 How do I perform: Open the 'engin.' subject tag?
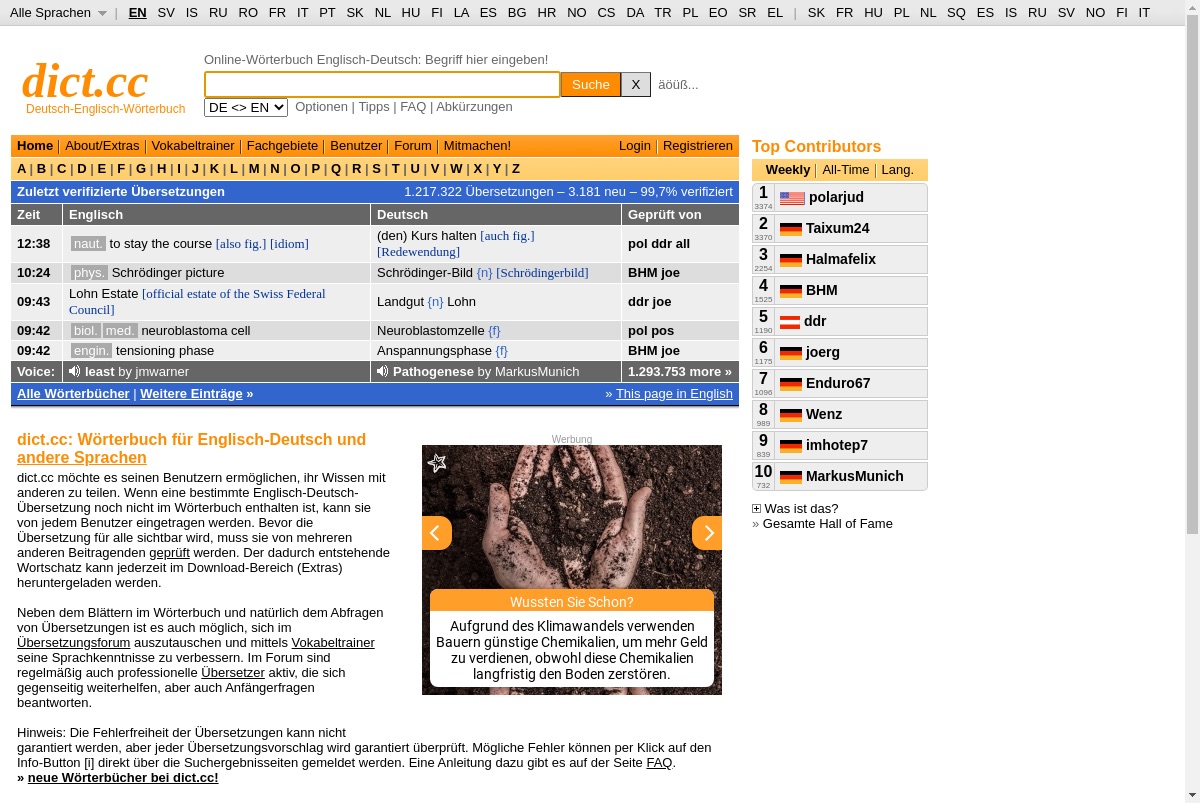click(x=91, y=351)
